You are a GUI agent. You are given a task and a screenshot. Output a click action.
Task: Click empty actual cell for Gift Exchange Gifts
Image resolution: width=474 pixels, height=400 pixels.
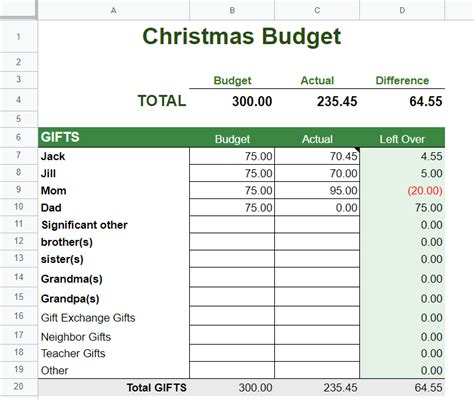[x=317, y=316]
